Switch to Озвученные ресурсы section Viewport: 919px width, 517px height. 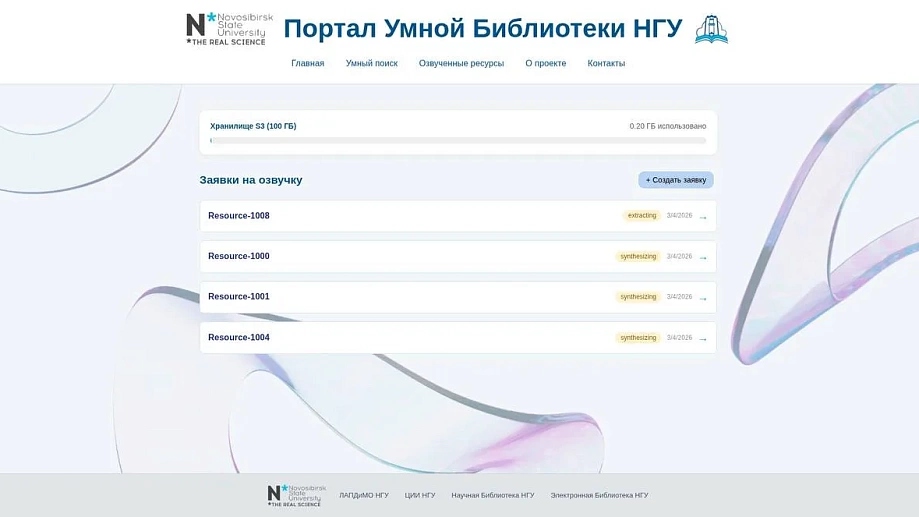tap(461, 63)
